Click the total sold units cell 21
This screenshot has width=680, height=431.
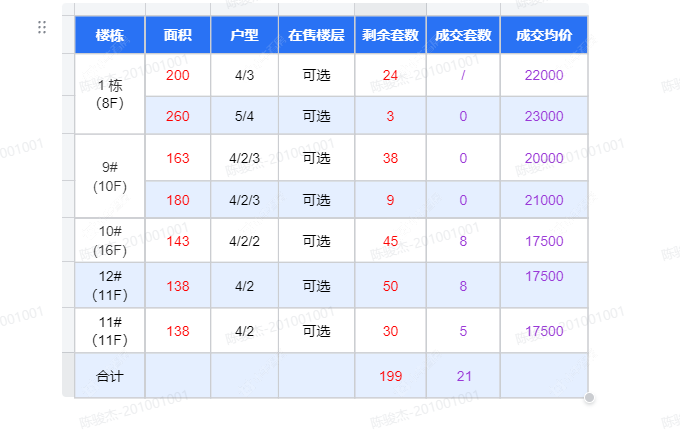click(x=463, y=376)
